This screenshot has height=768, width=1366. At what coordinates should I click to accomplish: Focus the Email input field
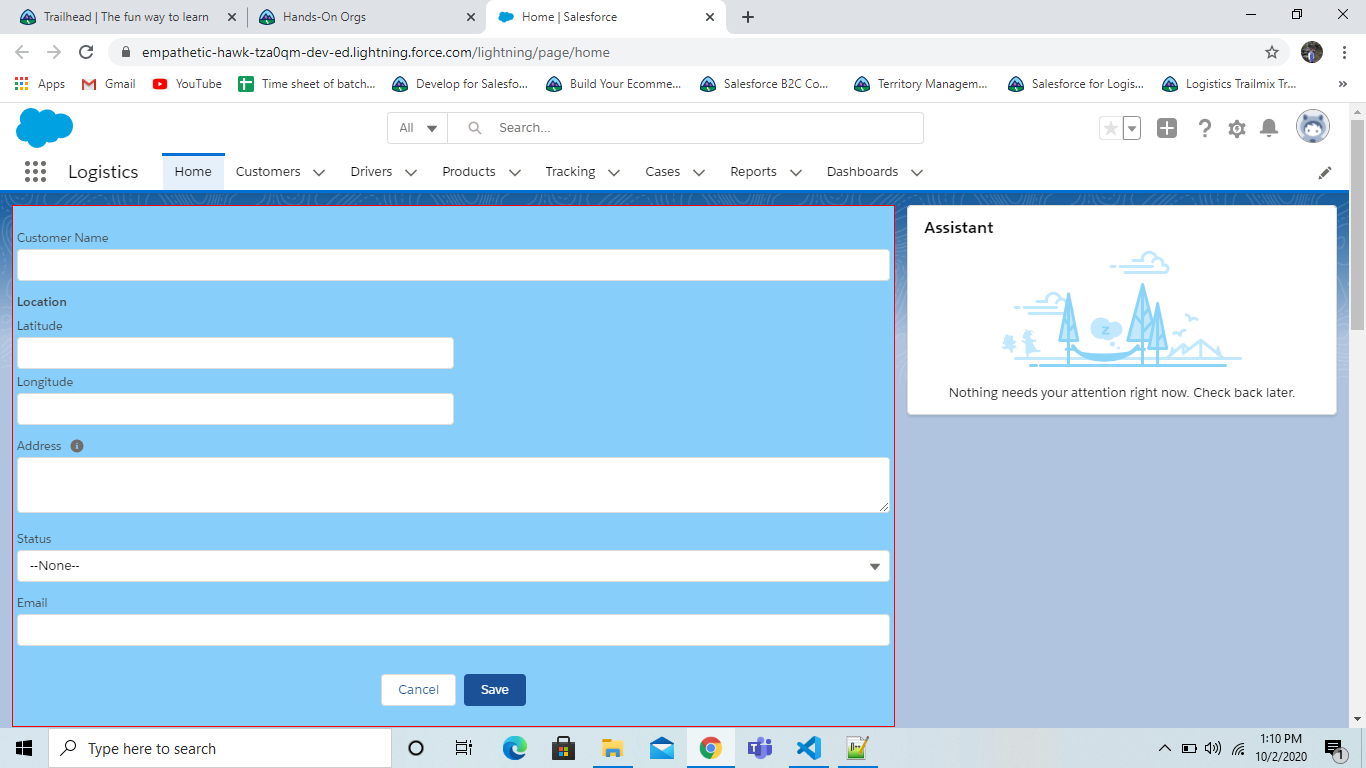[x=453, y=630]
